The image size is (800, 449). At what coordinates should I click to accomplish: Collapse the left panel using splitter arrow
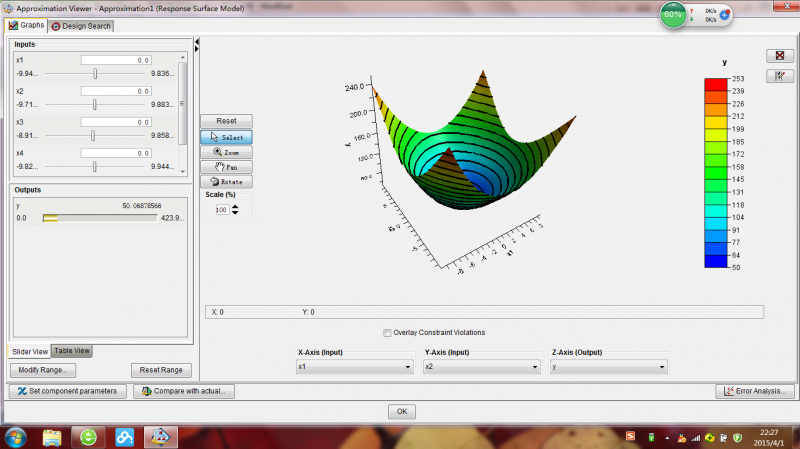197,41
